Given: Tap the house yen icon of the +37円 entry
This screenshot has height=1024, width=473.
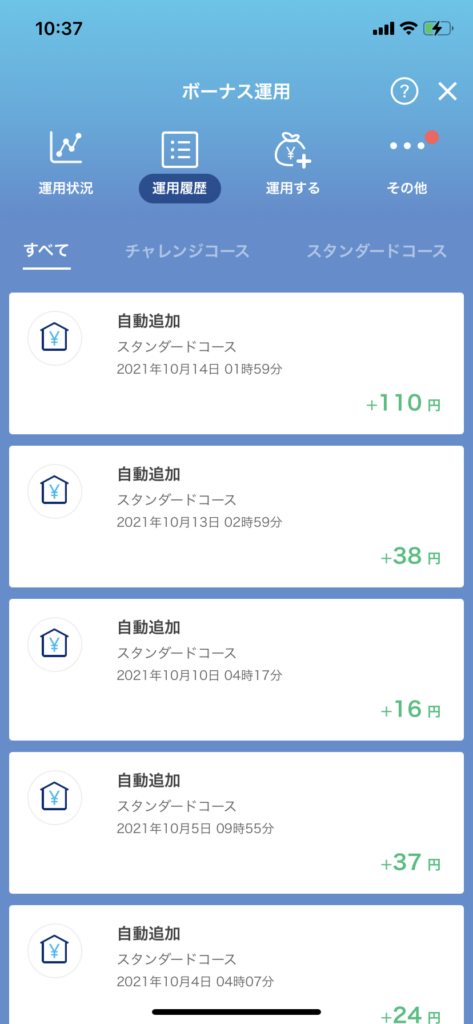Looking at the screenshot, I should (54, 797).
